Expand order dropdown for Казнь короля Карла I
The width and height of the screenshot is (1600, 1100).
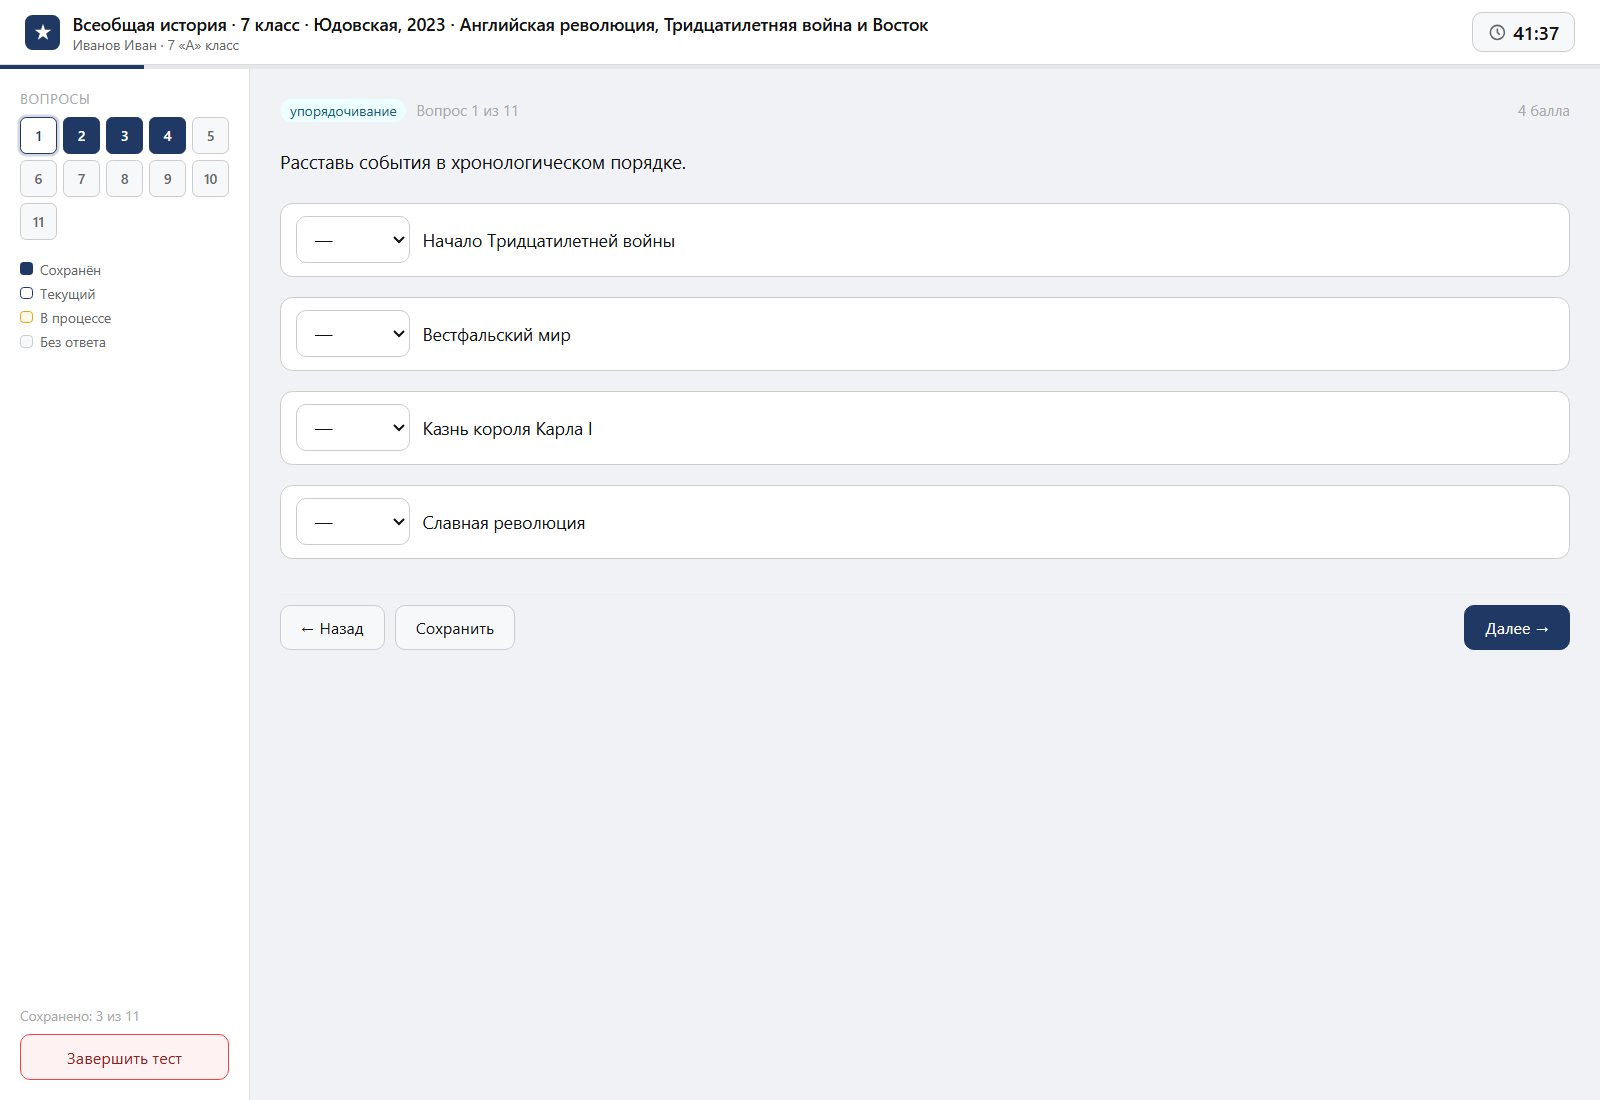click(353, 428)
